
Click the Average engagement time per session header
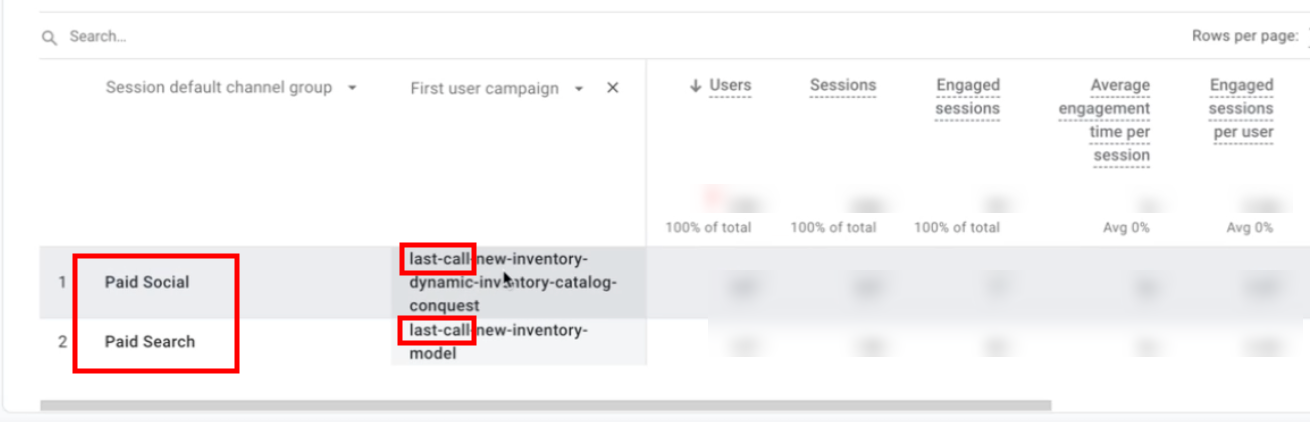pyautogui.click(x=1105, y=120)
